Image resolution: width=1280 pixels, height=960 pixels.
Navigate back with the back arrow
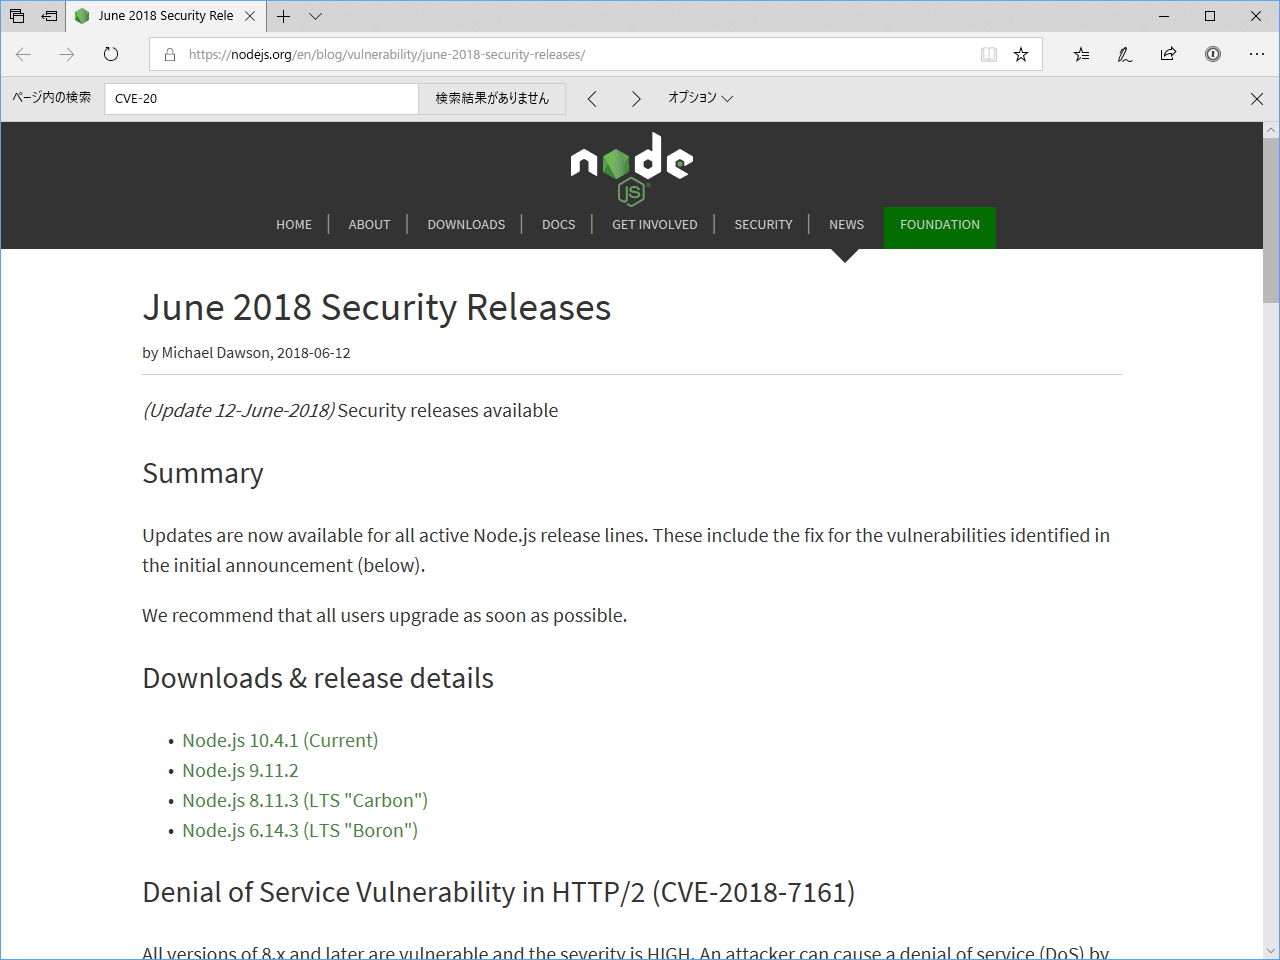22,55
